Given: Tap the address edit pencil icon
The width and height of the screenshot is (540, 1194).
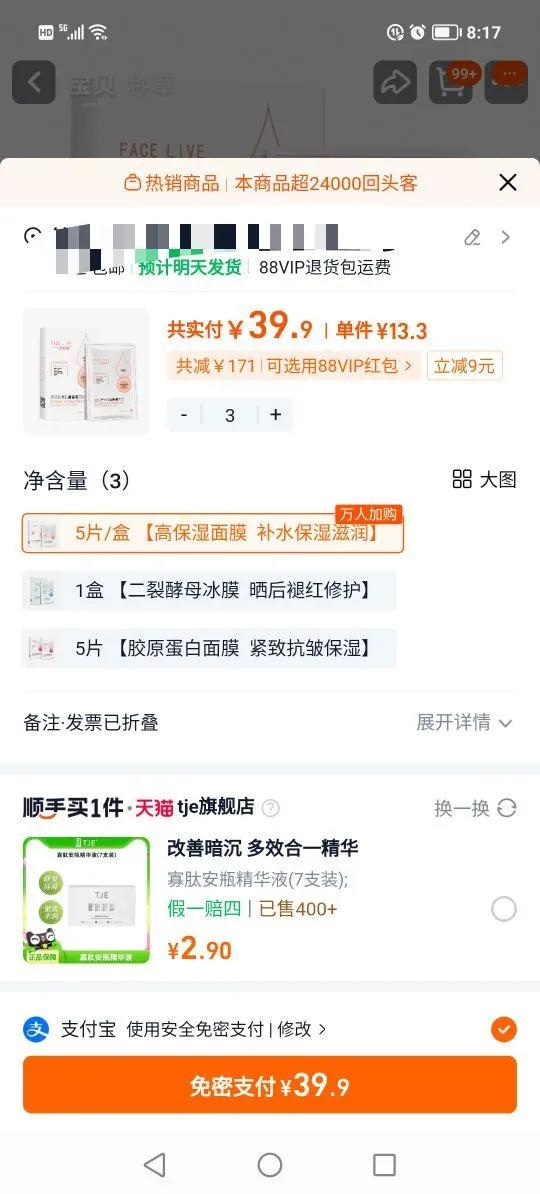Looking at the screenshot, I should [x=472, y=238].
